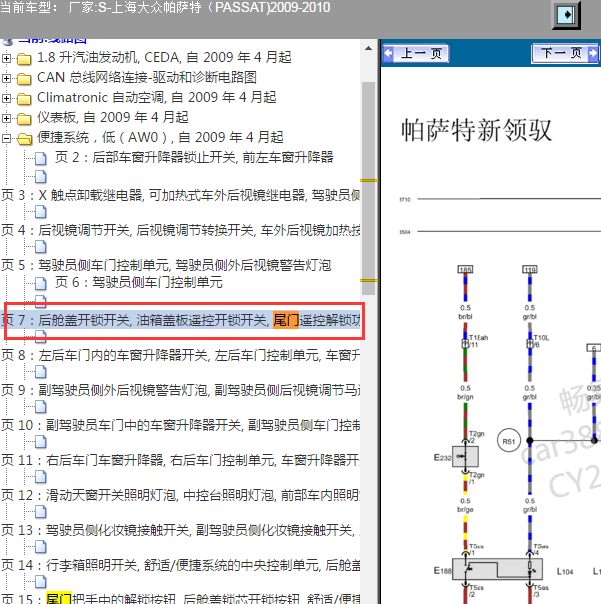Open 页 11 右后车门车窗升降器 entry

(x=180, y=460)
